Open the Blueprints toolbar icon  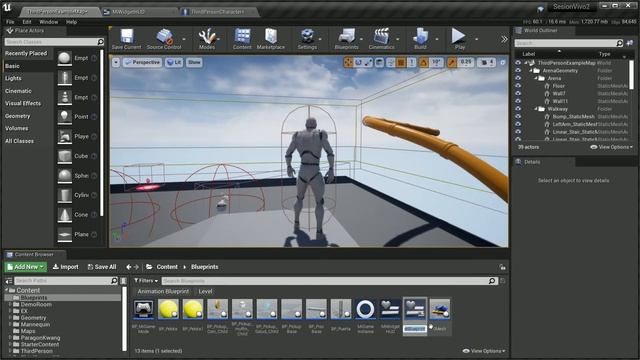(x=347, y=39)
